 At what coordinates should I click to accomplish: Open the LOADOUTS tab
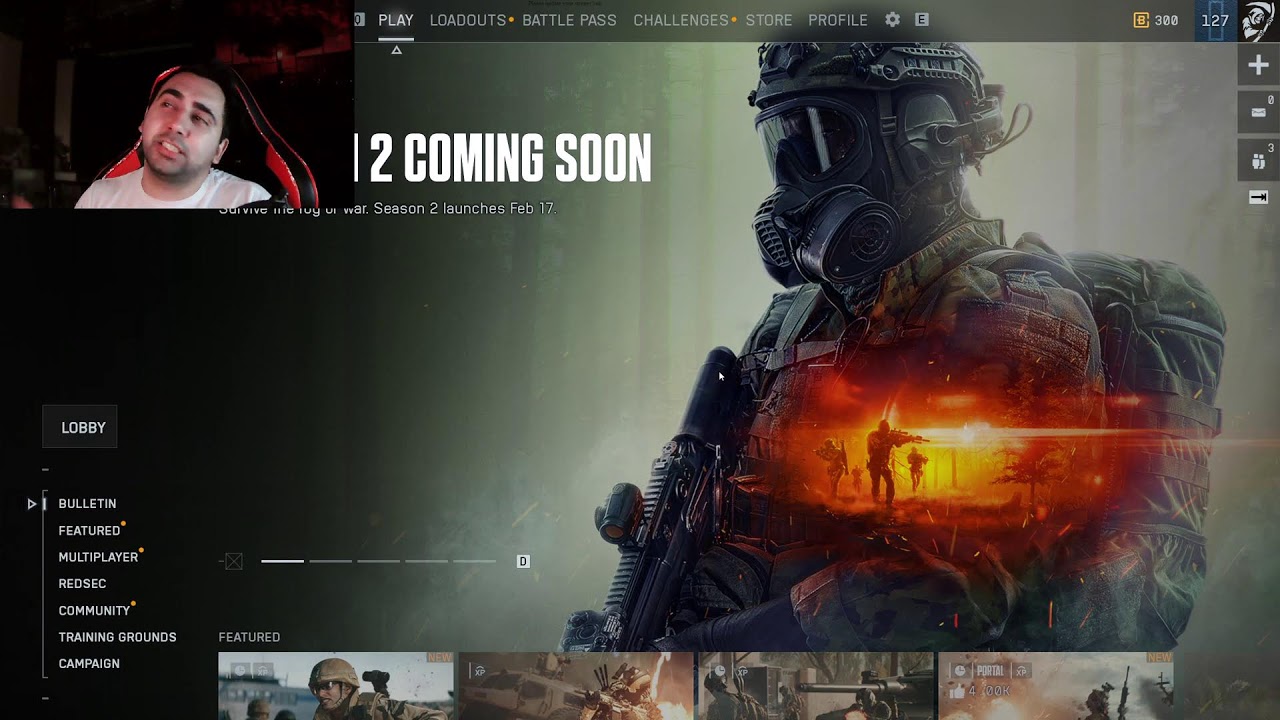(x=468, y=20)
